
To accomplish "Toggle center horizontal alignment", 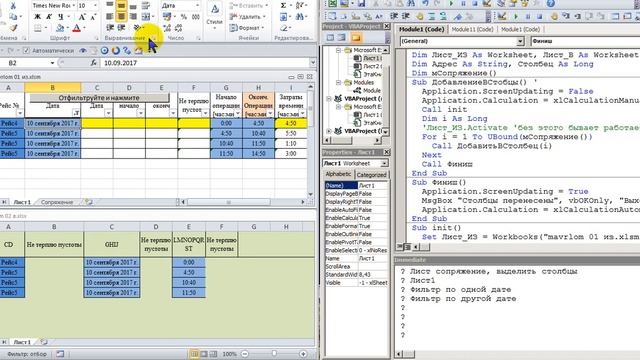I will pos(121,17).
